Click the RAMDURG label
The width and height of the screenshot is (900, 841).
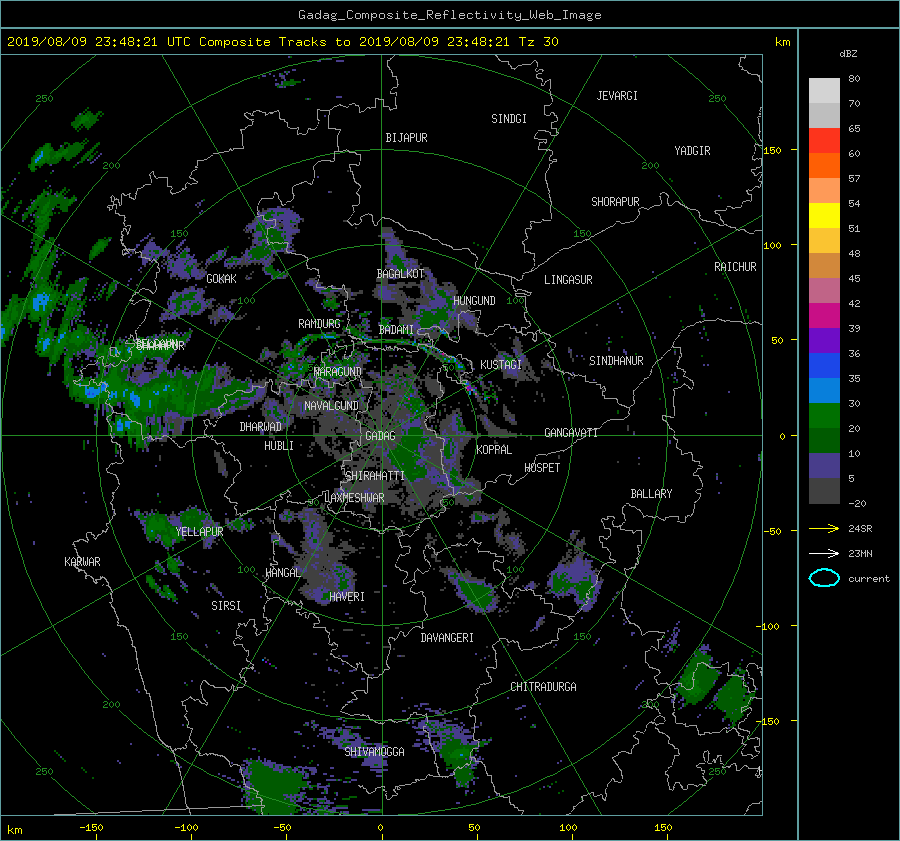click(x=319, y=324)
